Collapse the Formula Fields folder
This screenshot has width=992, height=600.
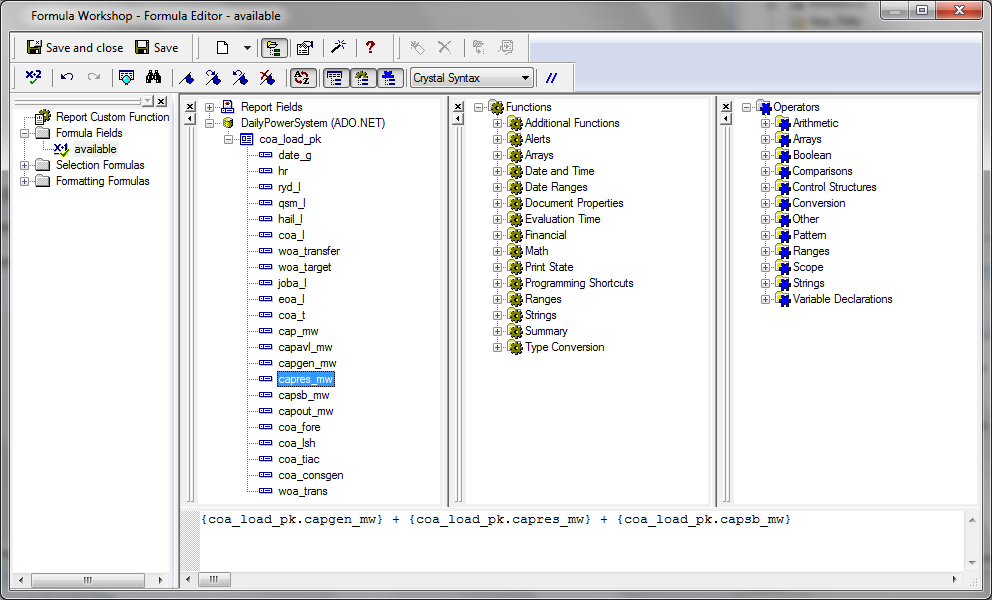pos(24,133)
